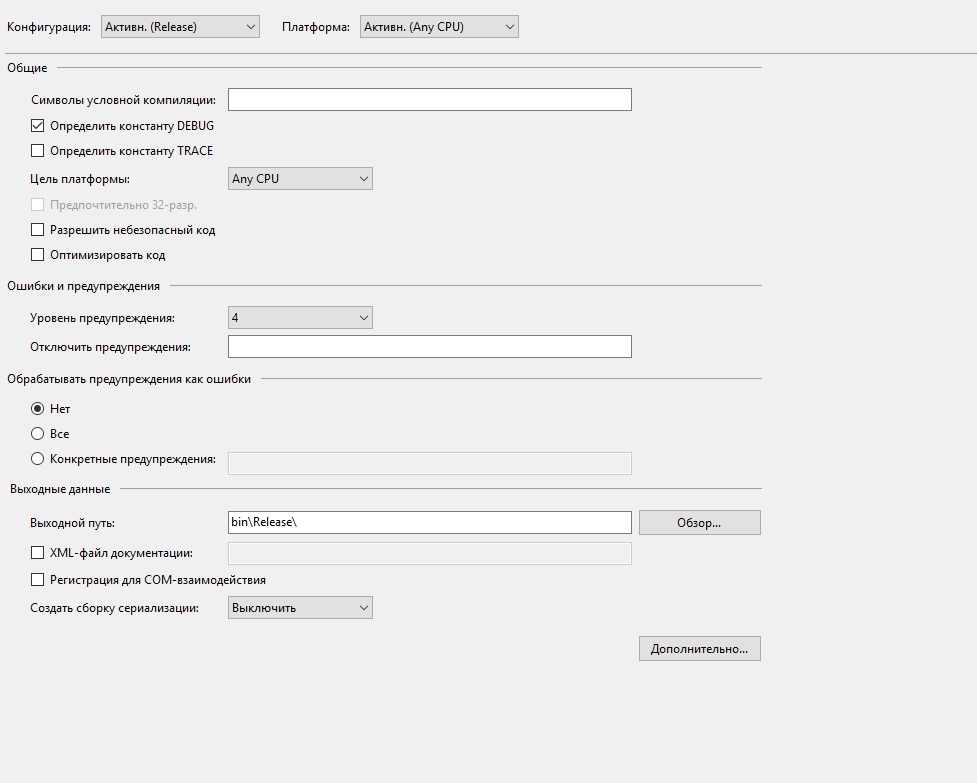Expand the Цель платформы dropdown
This screenshot has height=783, width=977.
[x=300, y=179]
